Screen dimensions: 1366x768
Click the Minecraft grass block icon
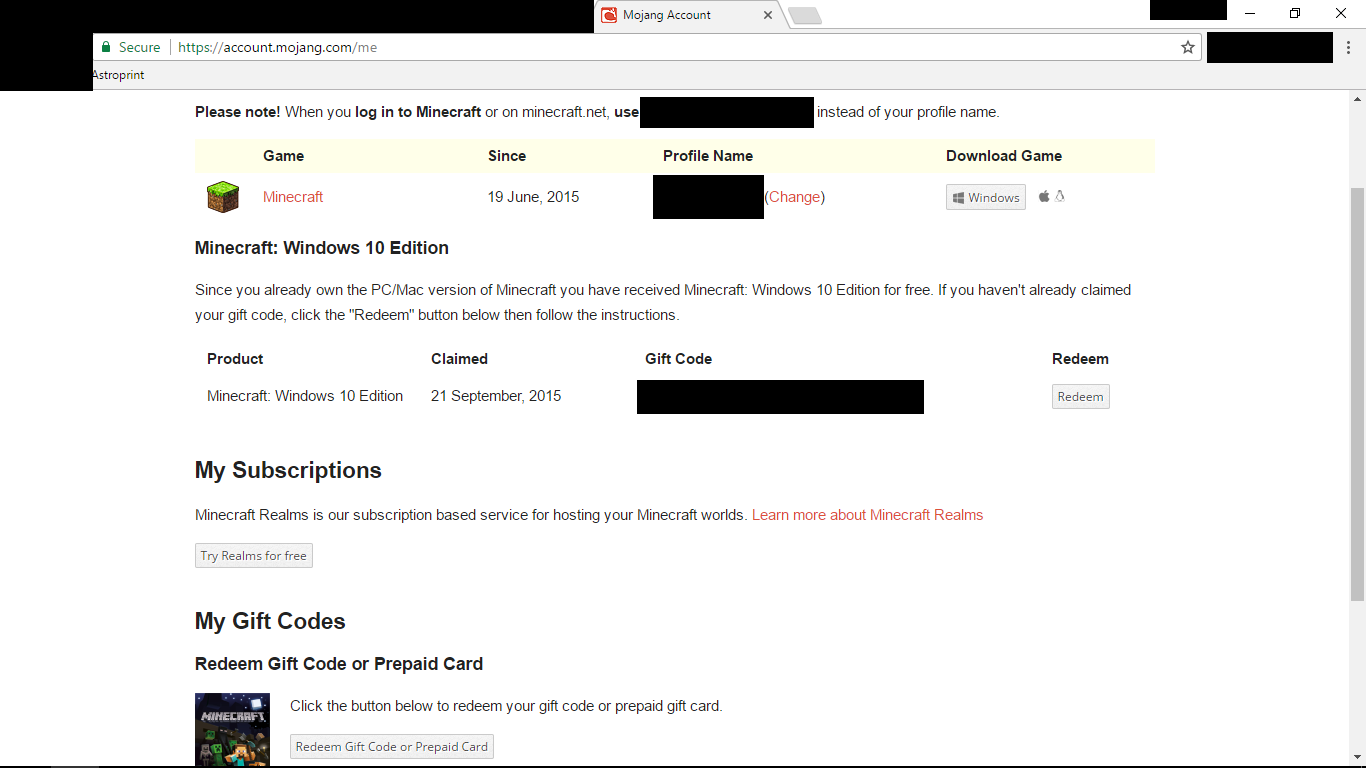[x=223, y=197]
